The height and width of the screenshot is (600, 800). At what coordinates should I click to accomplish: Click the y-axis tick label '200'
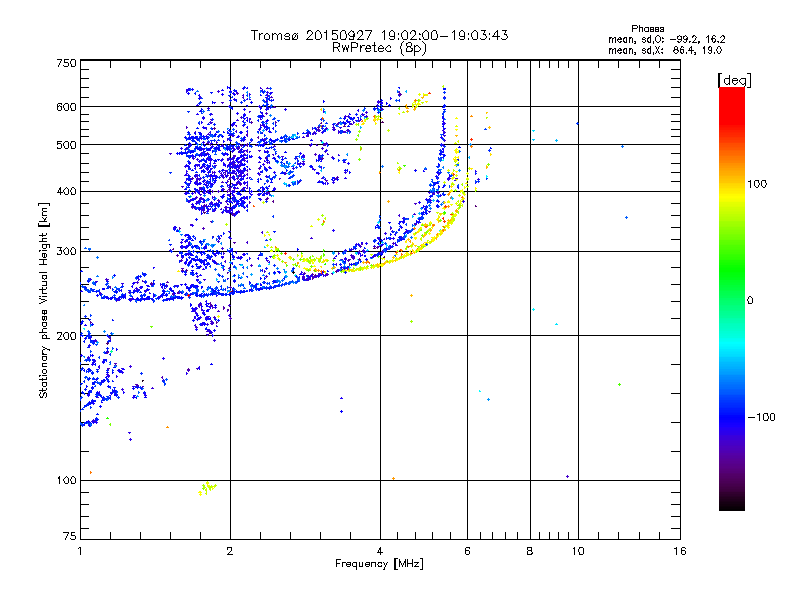tap(66, 336)
